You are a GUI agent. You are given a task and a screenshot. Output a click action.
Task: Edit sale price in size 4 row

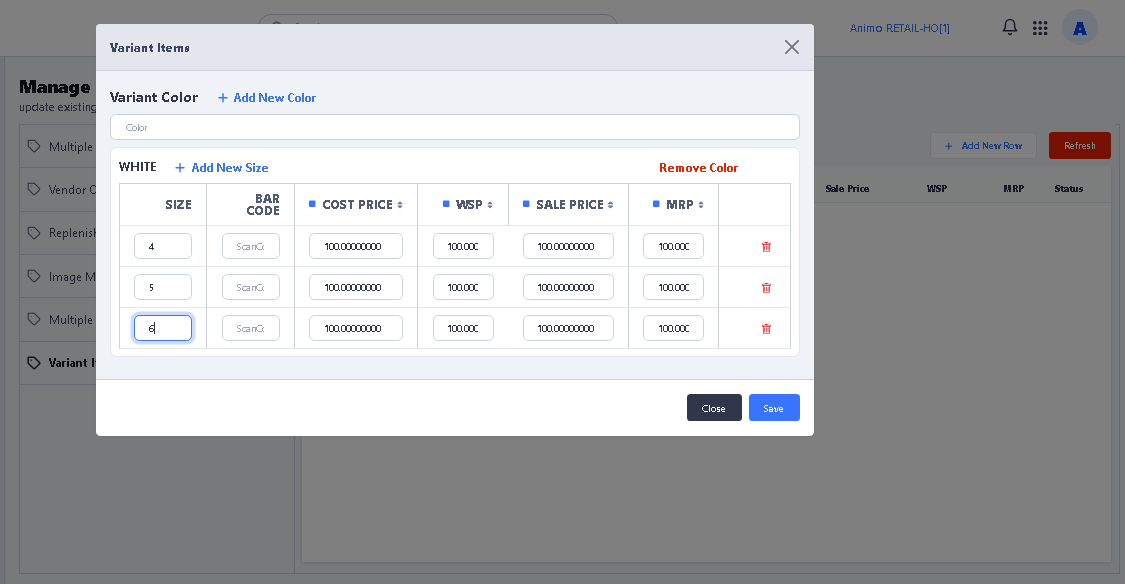[568, 246]
